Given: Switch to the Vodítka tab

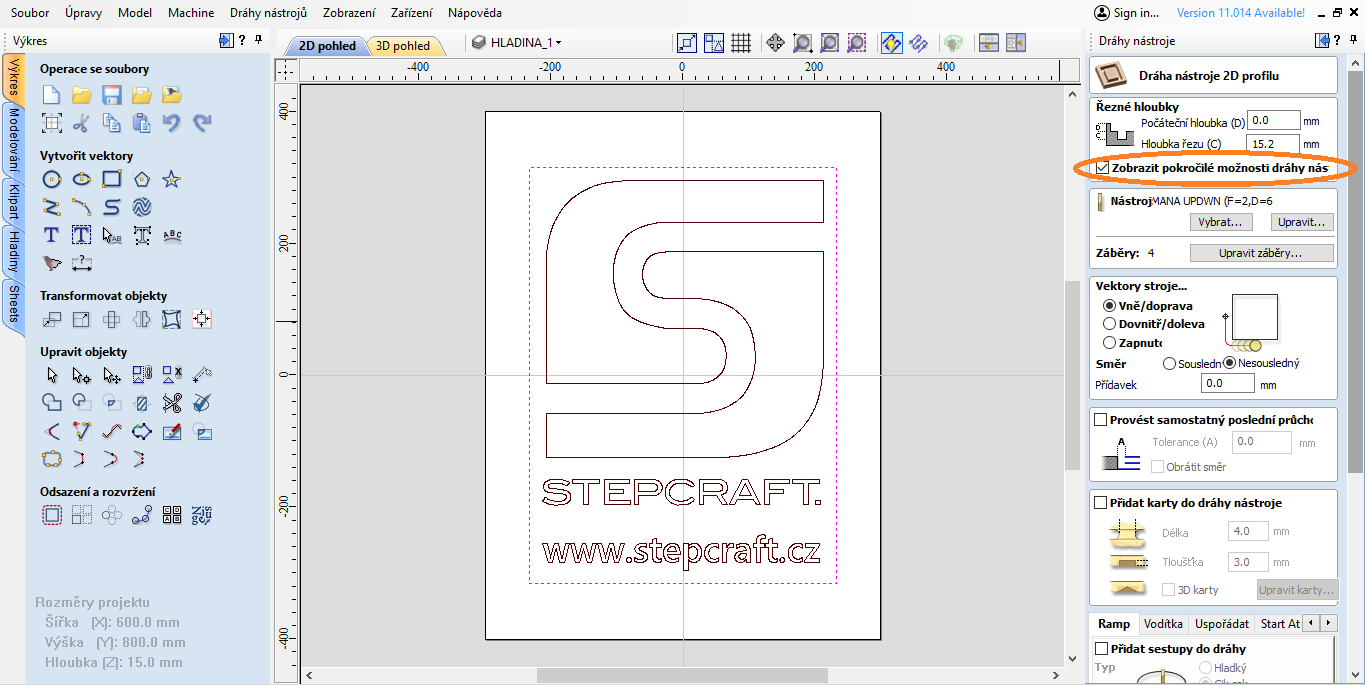Looking at the screenshot, I should (1163, 624).
